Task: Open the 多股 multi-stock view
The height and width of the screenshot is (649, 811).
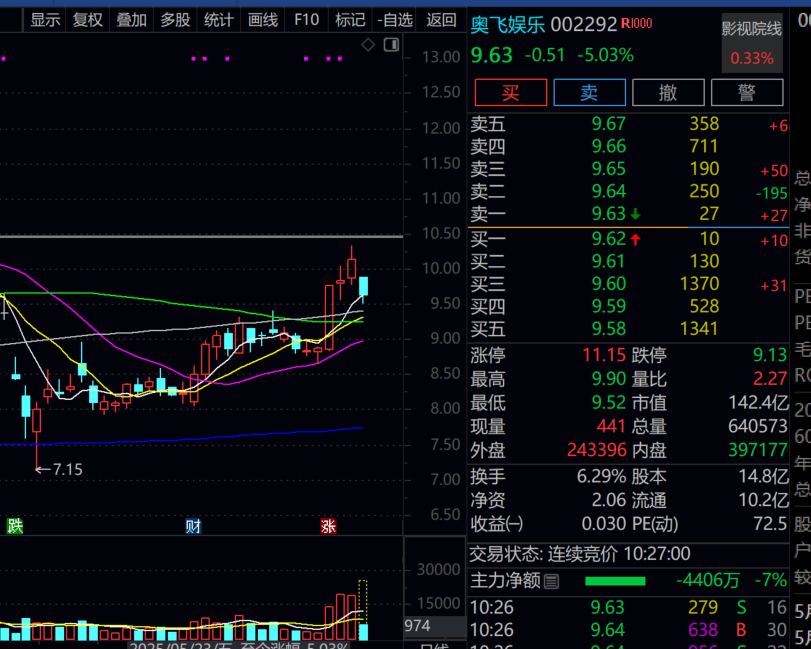Action: [x=175, y=20]
